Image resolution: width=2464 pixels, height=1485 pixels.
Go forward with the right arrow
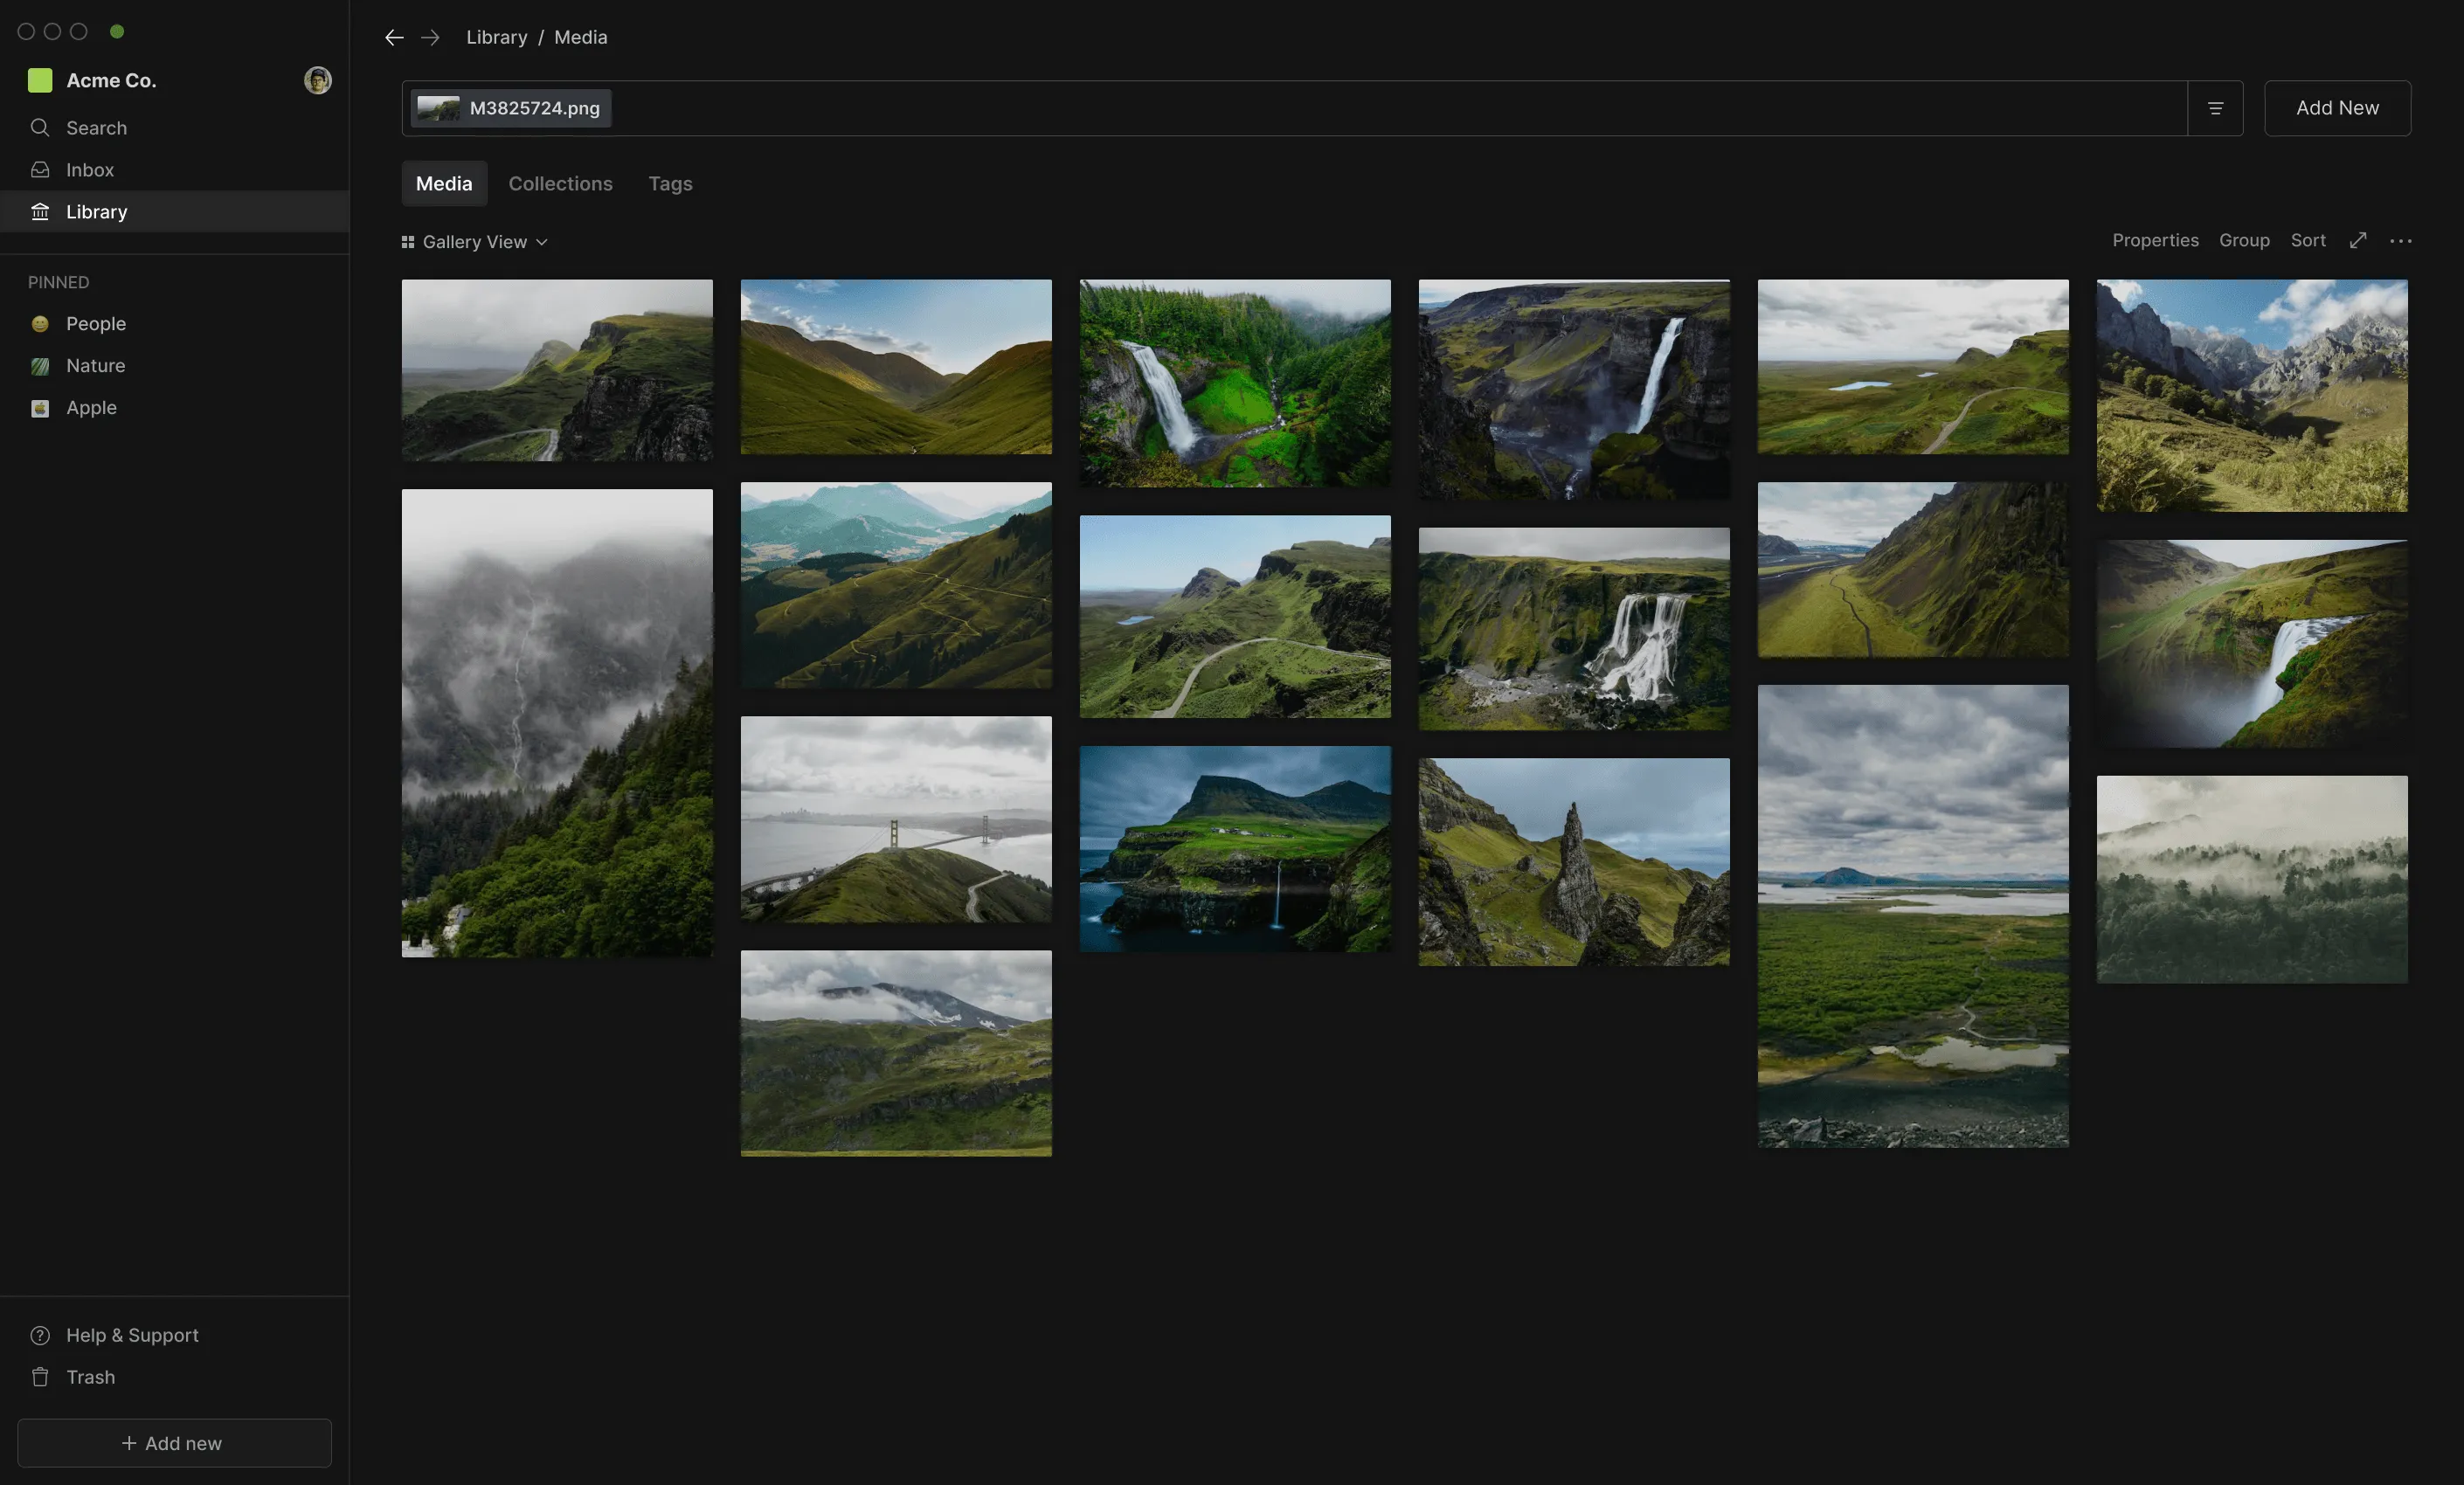click(x=430, y=37)
